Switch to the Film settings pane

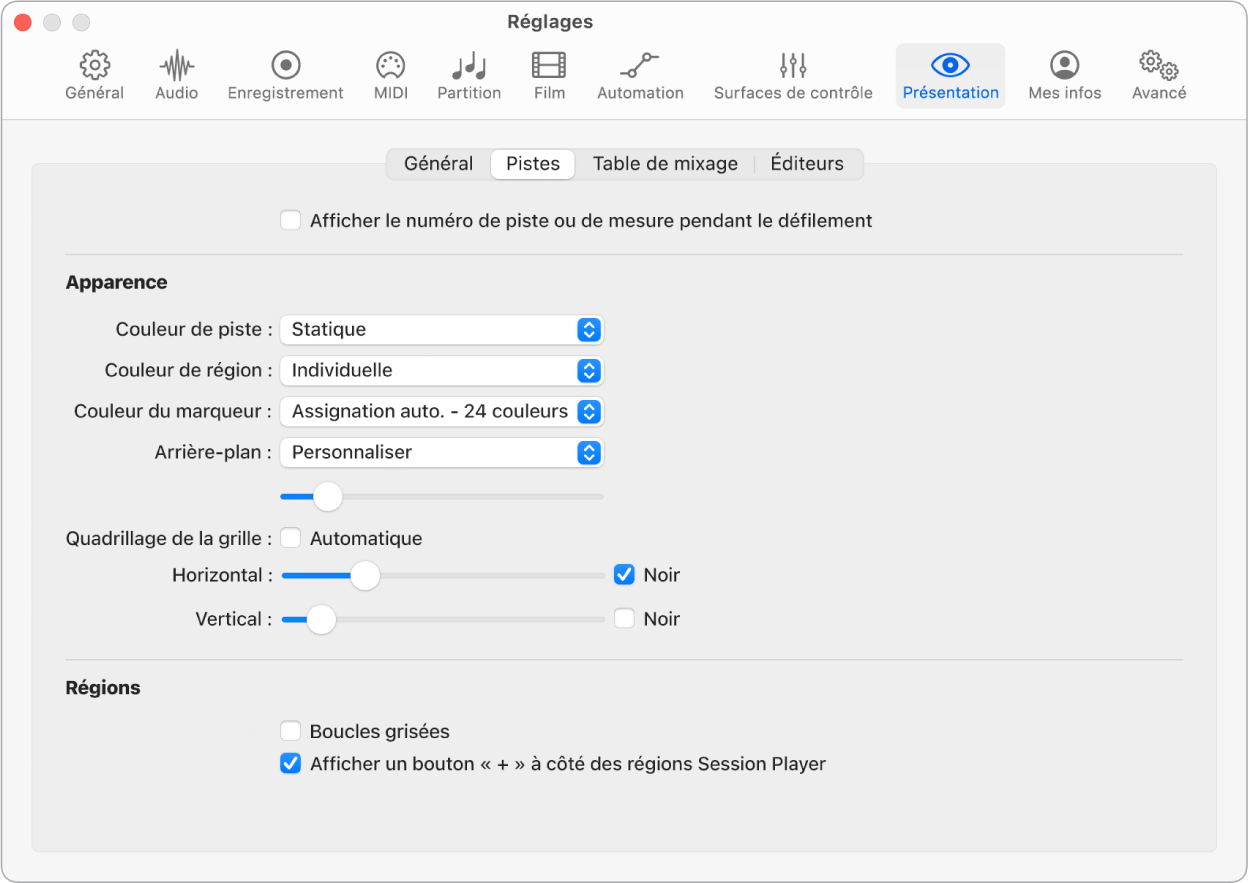click(549, 76)
